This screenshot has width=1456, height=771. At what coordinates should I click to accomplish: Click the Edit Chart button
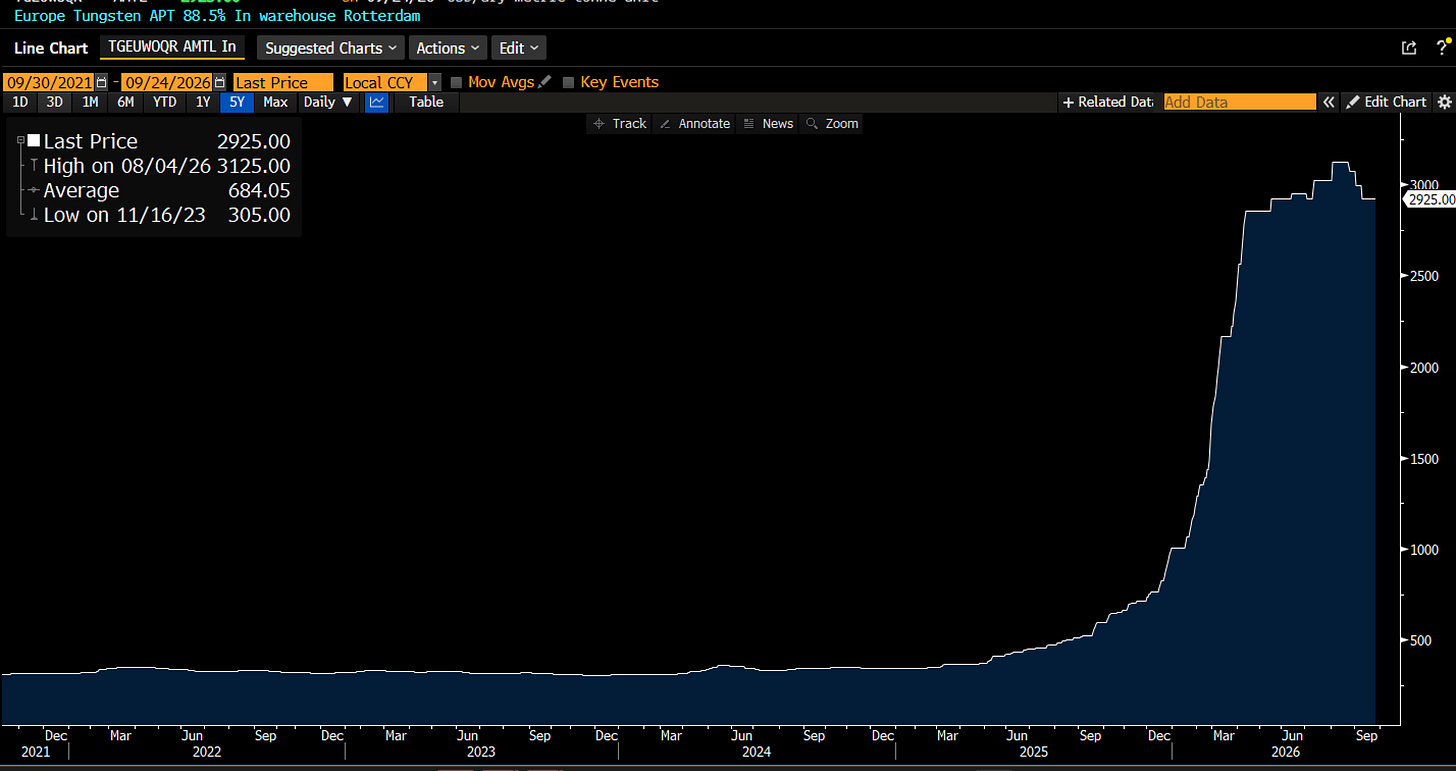pos(1387,102)
